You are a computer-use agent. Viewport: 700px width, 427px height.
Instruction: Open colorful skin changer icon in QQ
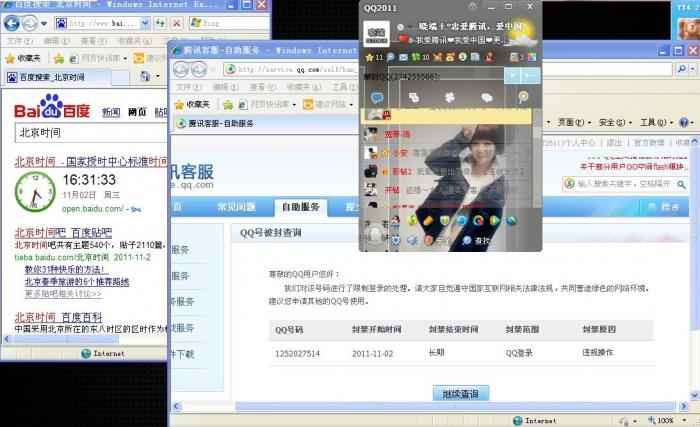[x=532, y=57]
